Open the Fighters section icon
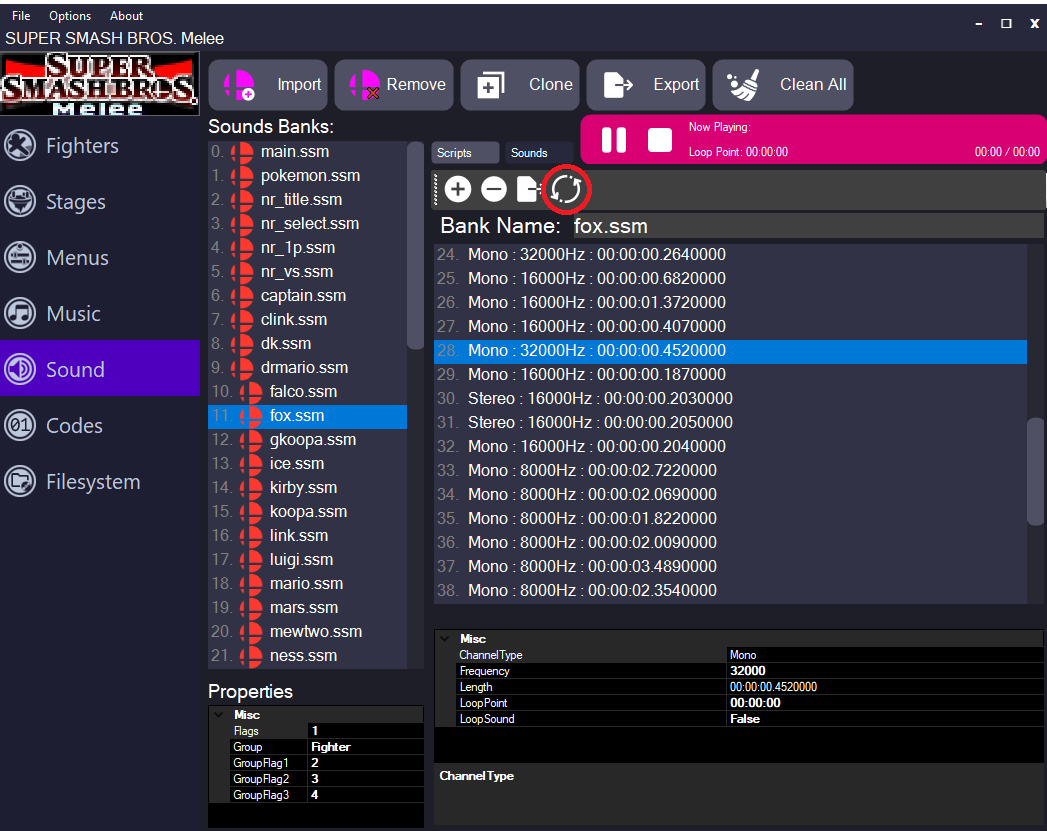The image size is (1047, 831). (20, 145)
